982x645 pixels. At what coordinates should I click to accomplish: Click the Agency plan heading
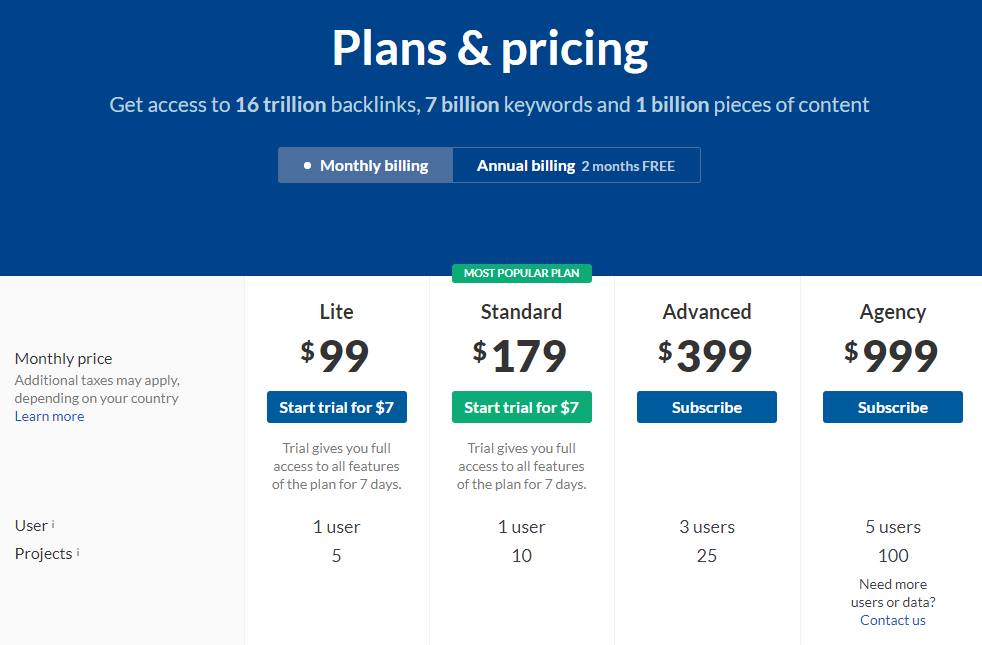click(x=892, y=312)
